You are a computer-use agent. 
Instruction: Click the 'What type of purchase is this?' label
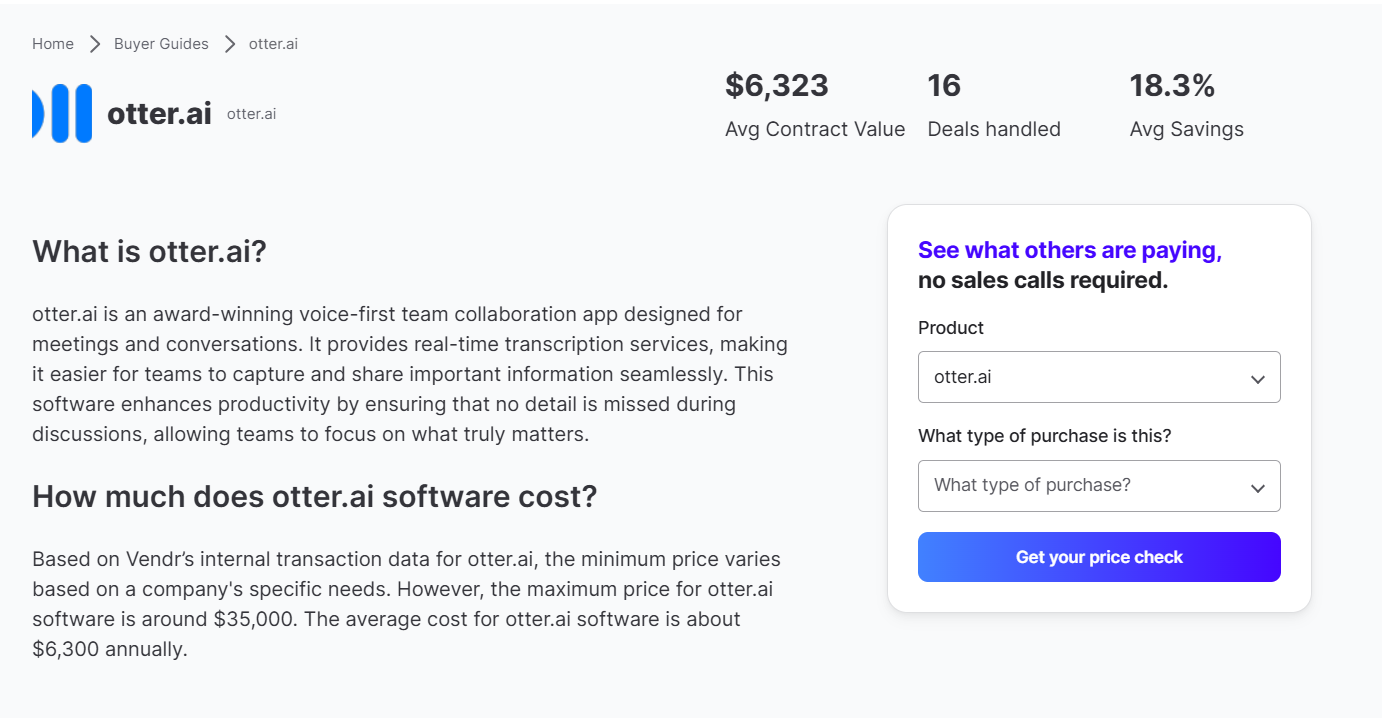[1044, 436]
